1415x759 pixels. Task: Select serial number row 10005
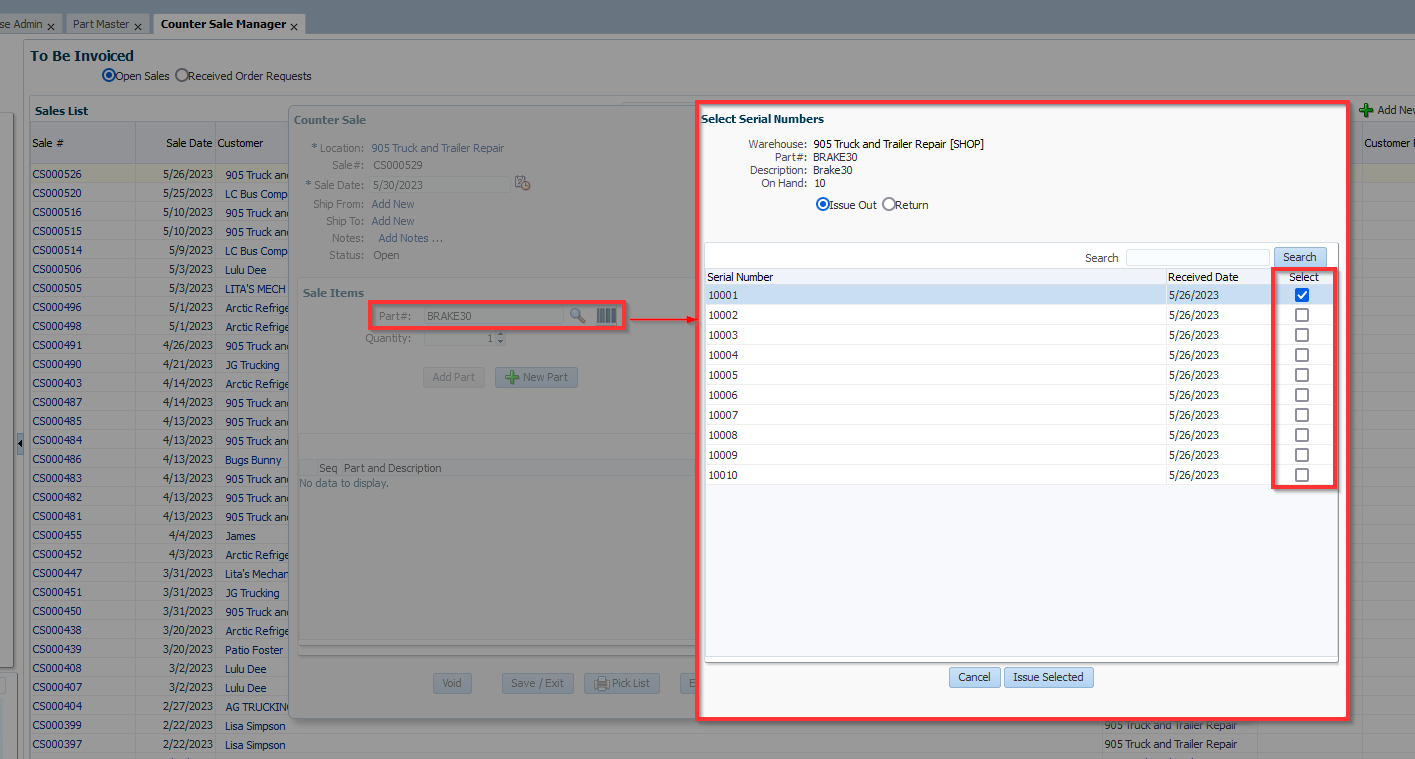[1021, 375]
